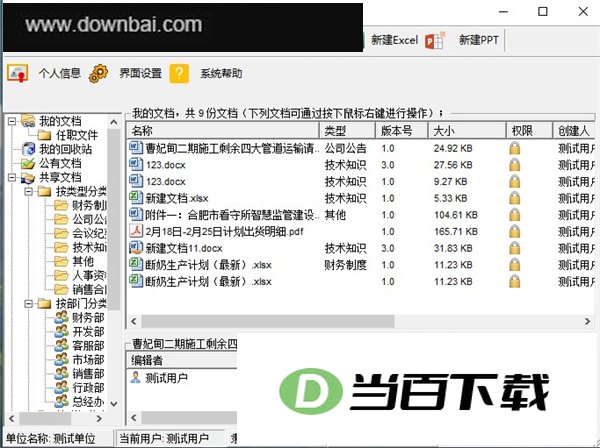
Task: Click the 新建Excel toolbar button
Action: [394, 40]
